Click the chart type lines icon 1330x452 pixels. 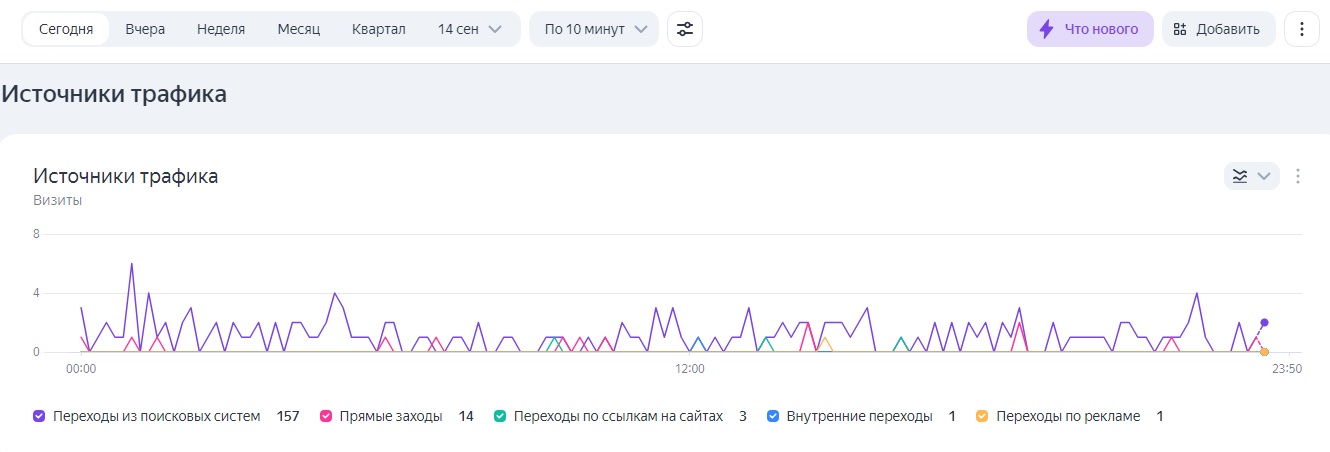[1240, 176]
